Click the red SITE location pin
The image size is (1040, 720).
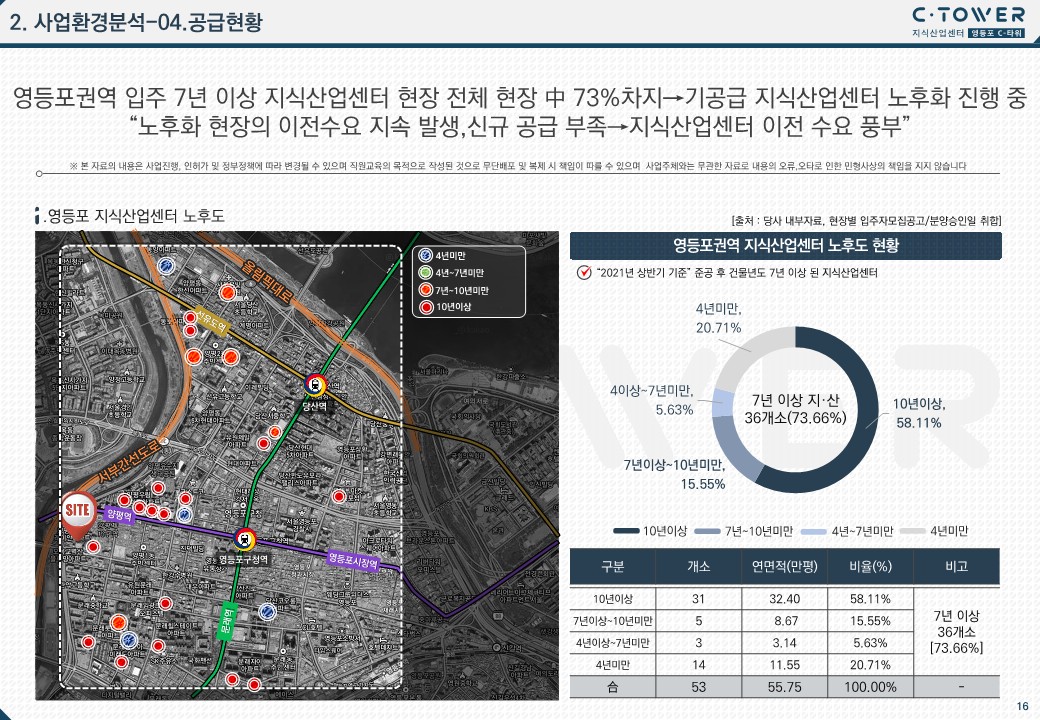pyautogui.click(x=77, y=511)
